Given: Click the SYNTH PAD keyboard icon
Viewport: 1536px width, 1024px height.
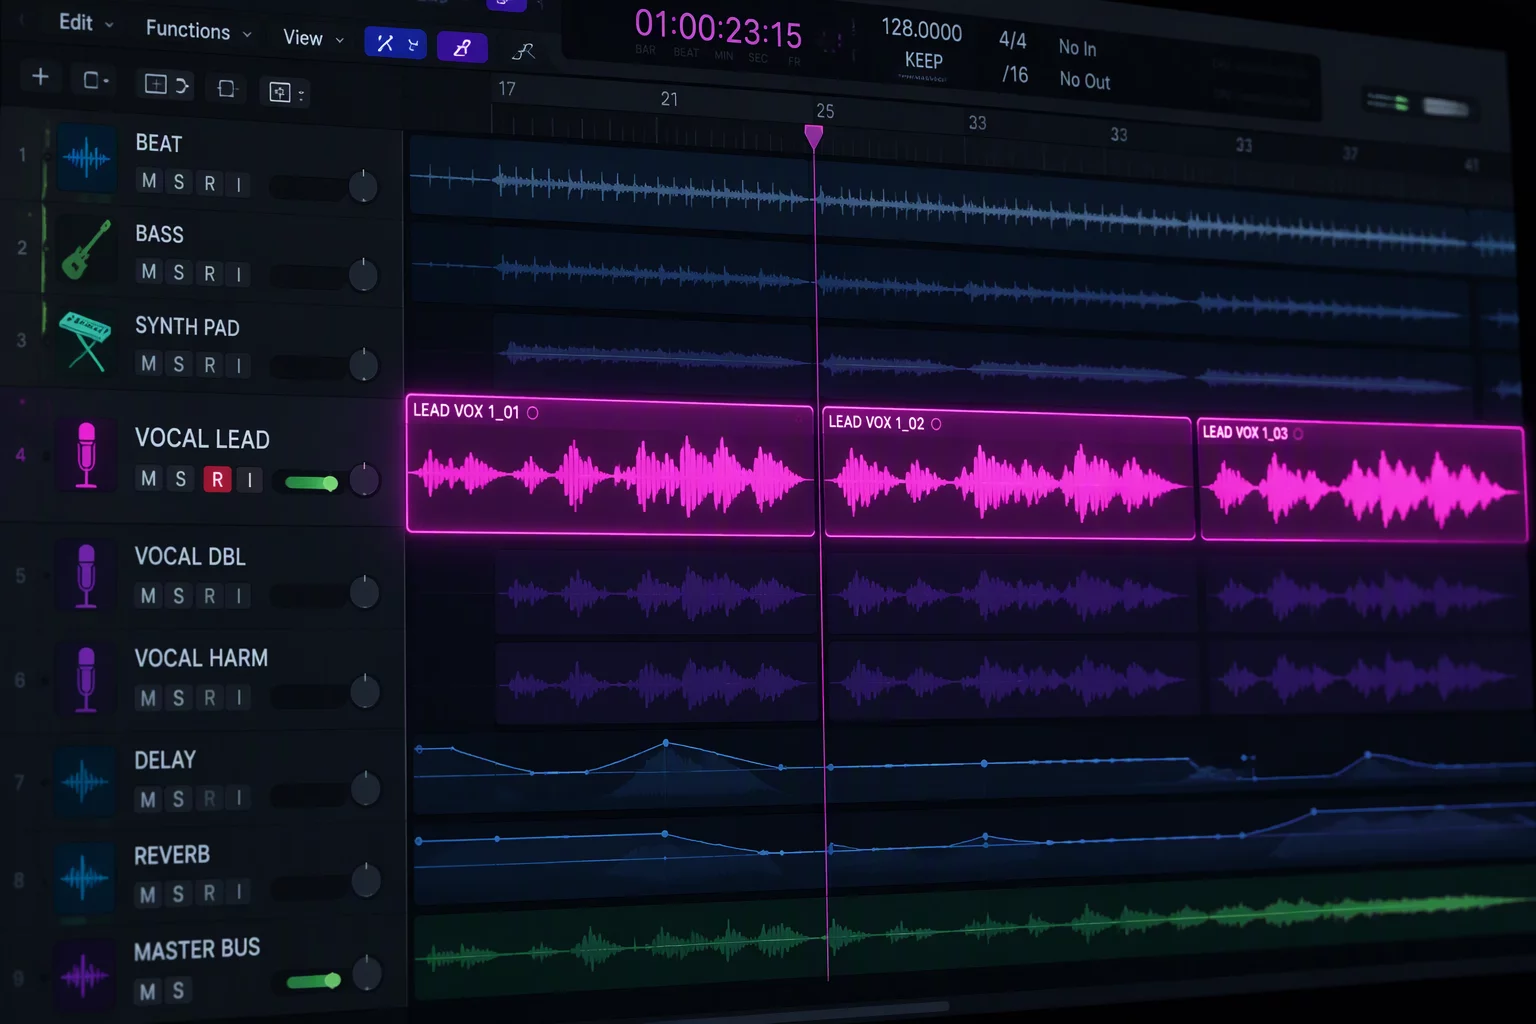Looking at the screenshot, I should click(85, 341).
